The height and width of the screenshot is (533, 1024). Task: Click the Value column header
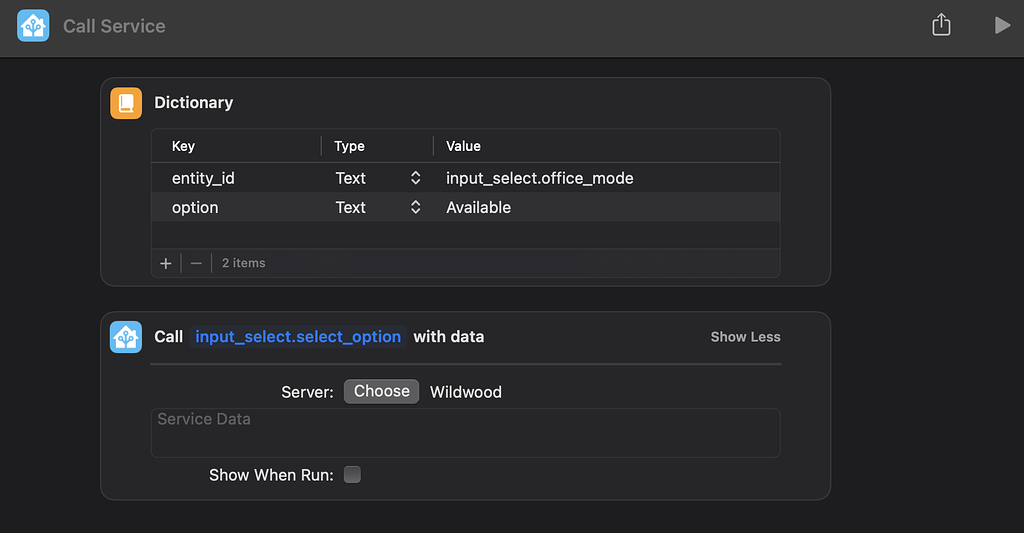pyautogui.click(x=463, y=146)
